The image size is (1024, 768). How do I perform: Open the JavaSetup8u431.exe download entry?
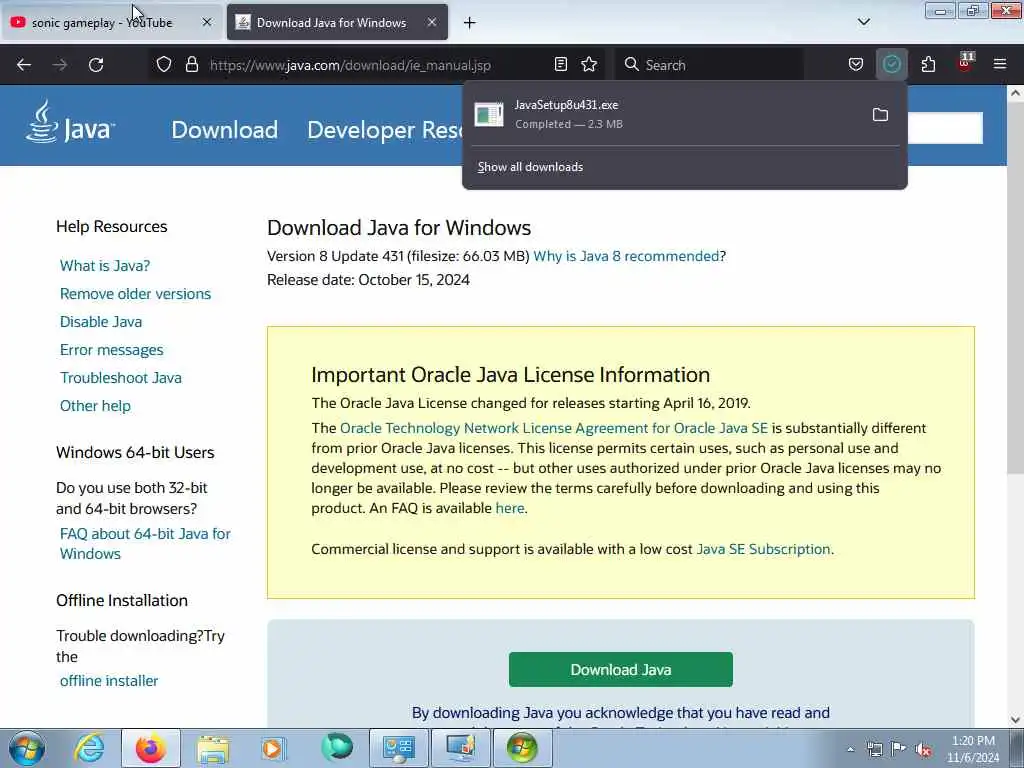click(x=666, y=114)
